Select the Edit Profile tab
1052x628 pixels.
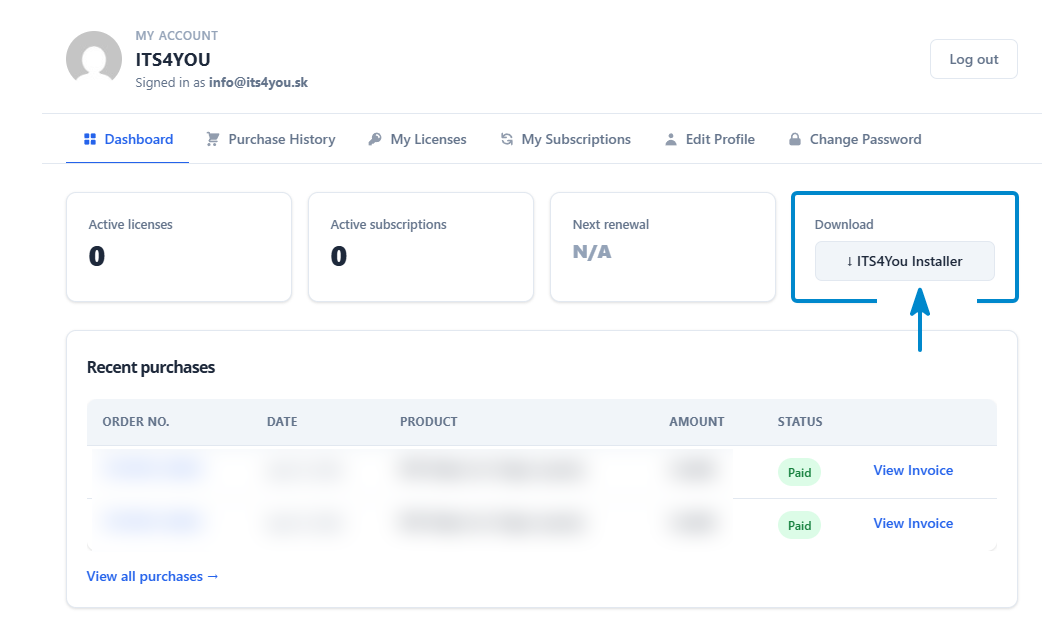pyautogui.click(x=709, y=139)
